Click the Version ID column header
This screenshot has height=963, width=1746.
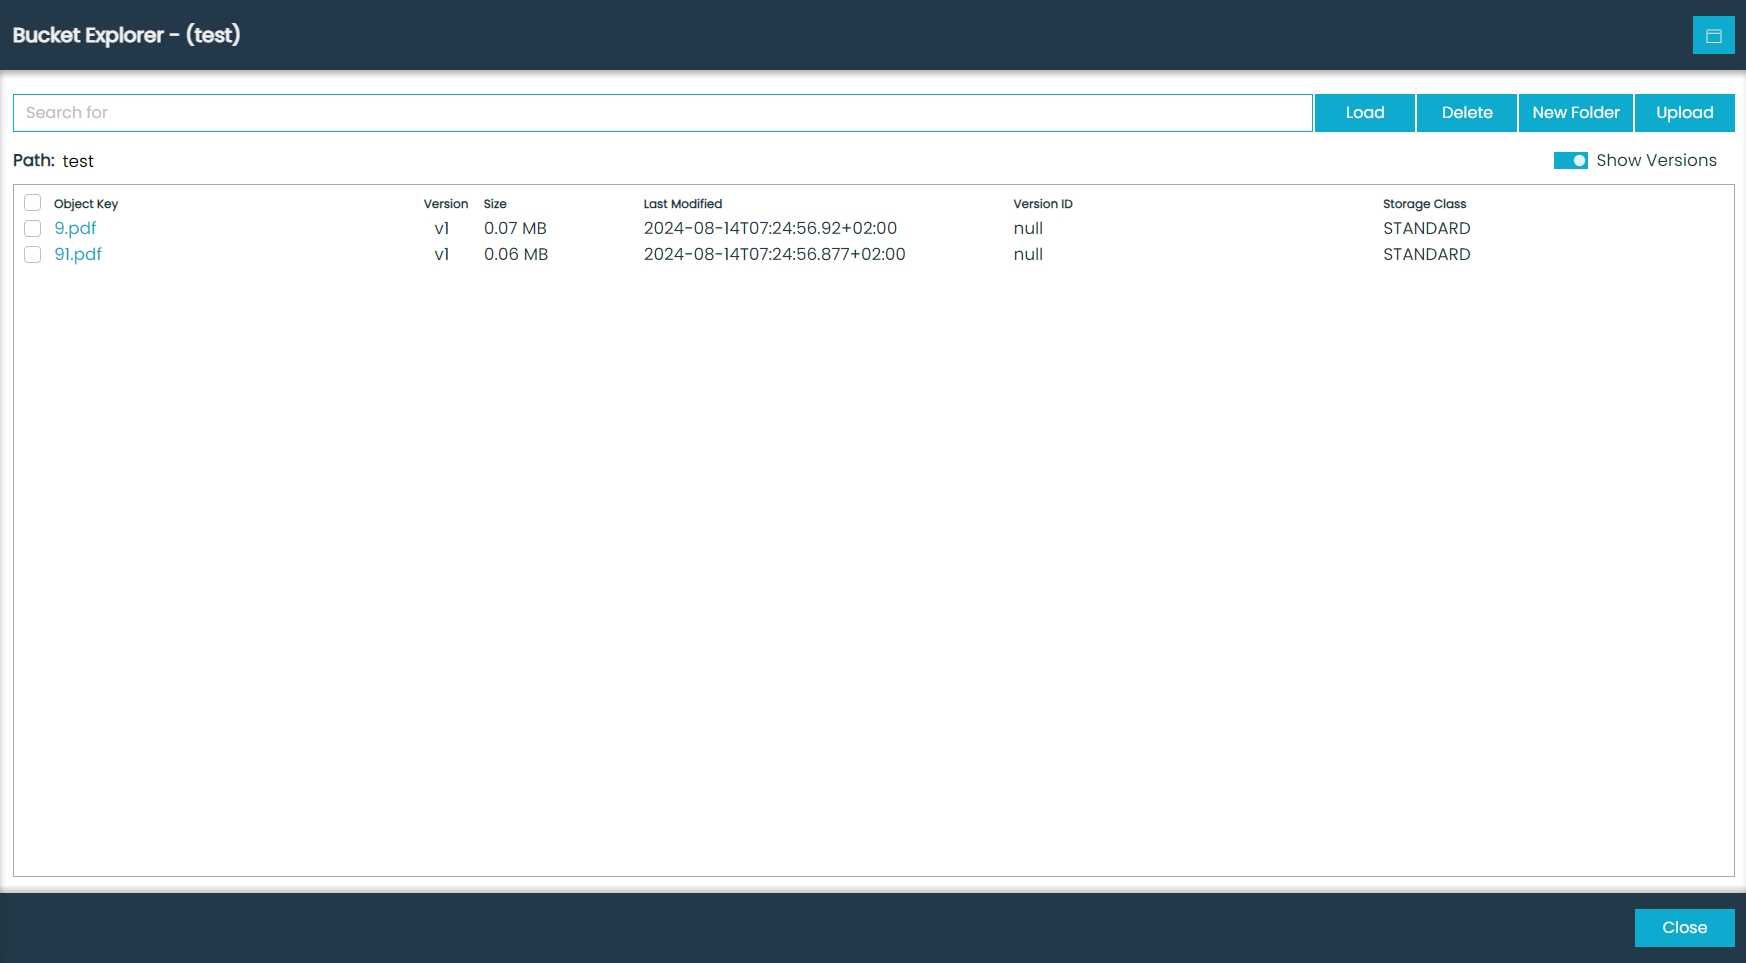point(1042,204)
